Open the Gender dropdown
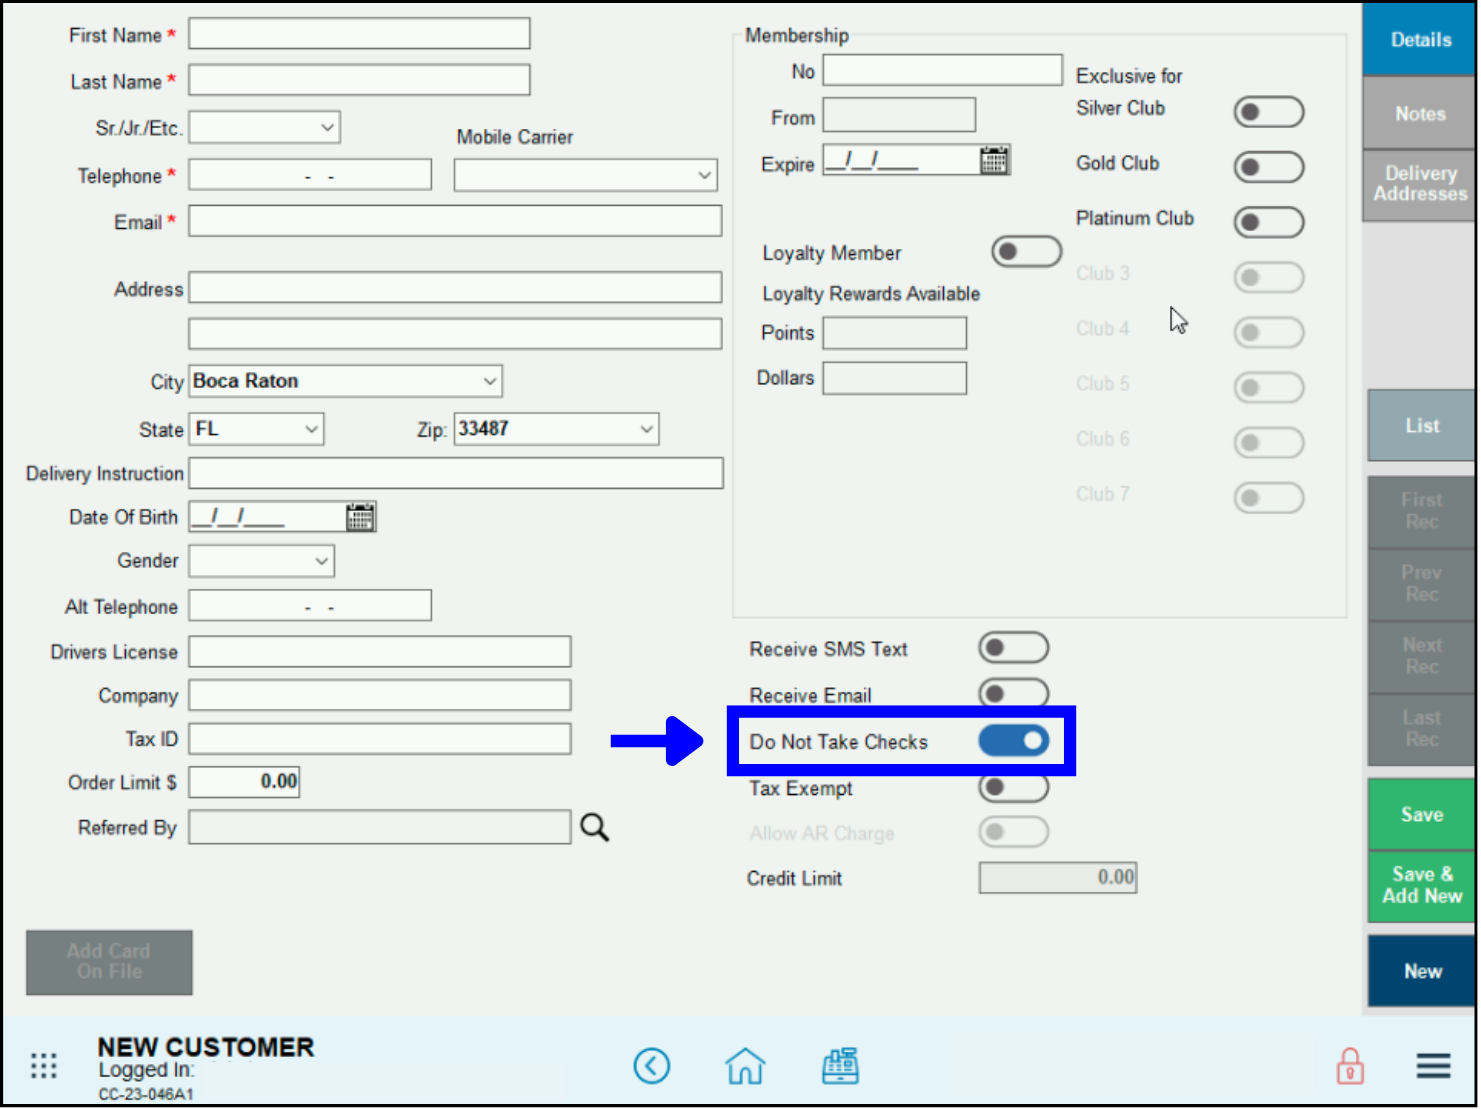 tap(261, 561)
